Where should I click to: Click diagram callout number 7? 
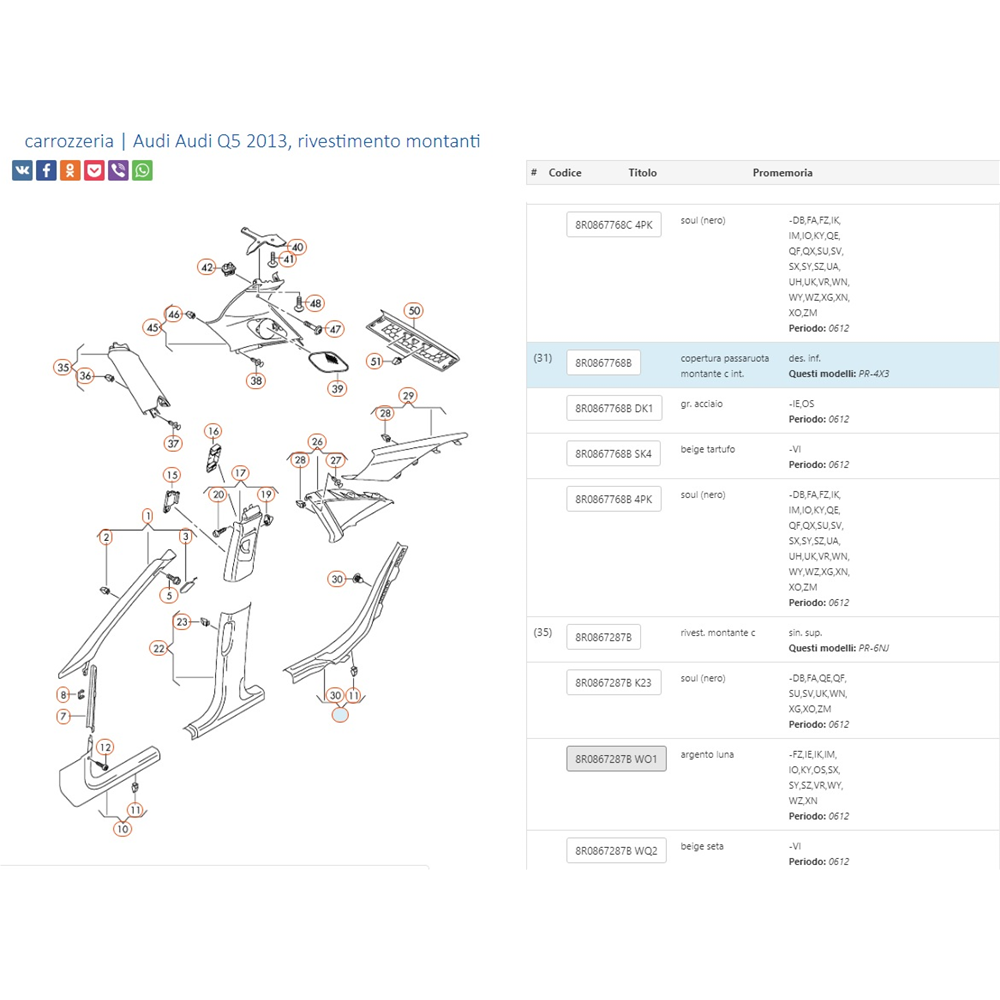pos(62,716)
